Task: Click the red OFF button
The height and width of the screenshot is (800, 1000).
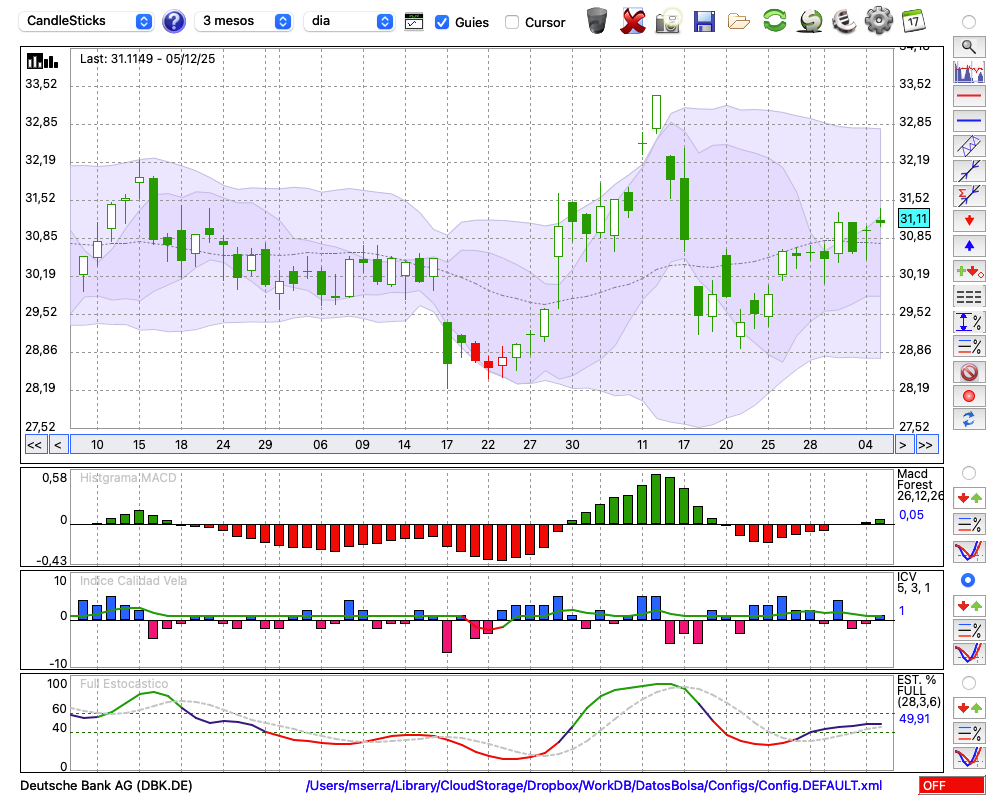Action: pos(951,786)
